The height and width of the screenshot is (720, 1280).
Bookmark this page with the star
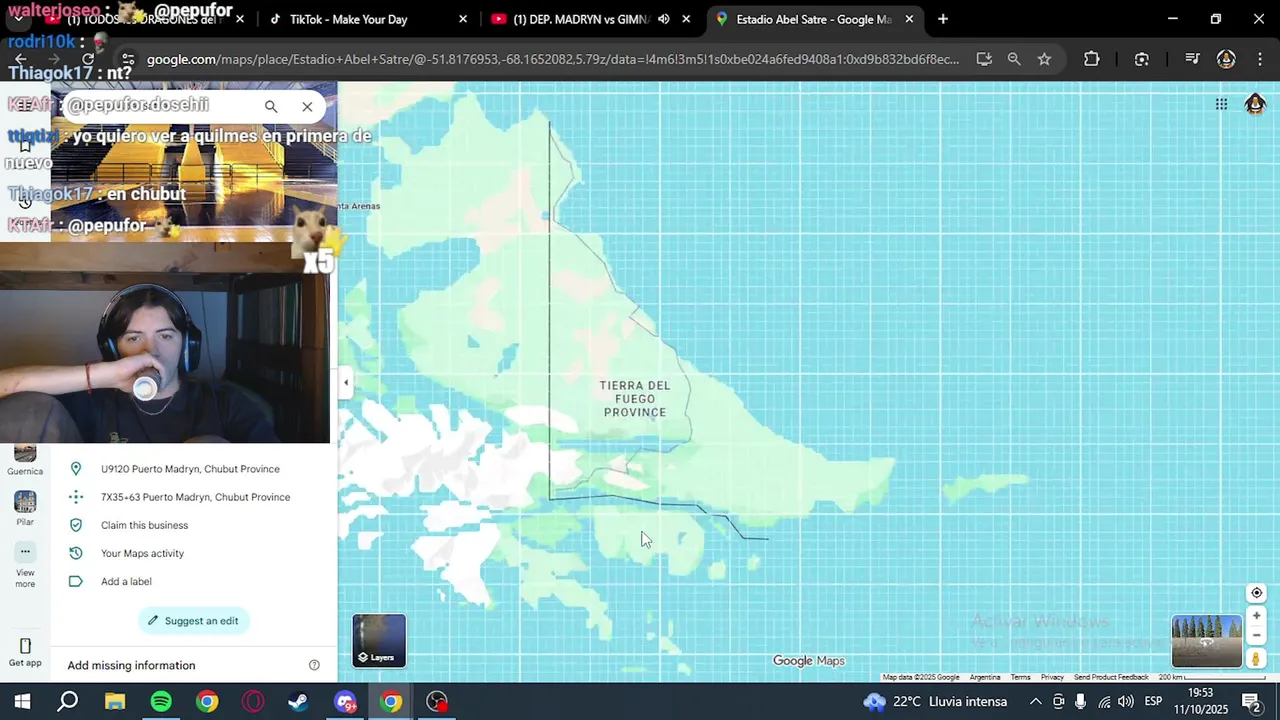pos(1044,59)
